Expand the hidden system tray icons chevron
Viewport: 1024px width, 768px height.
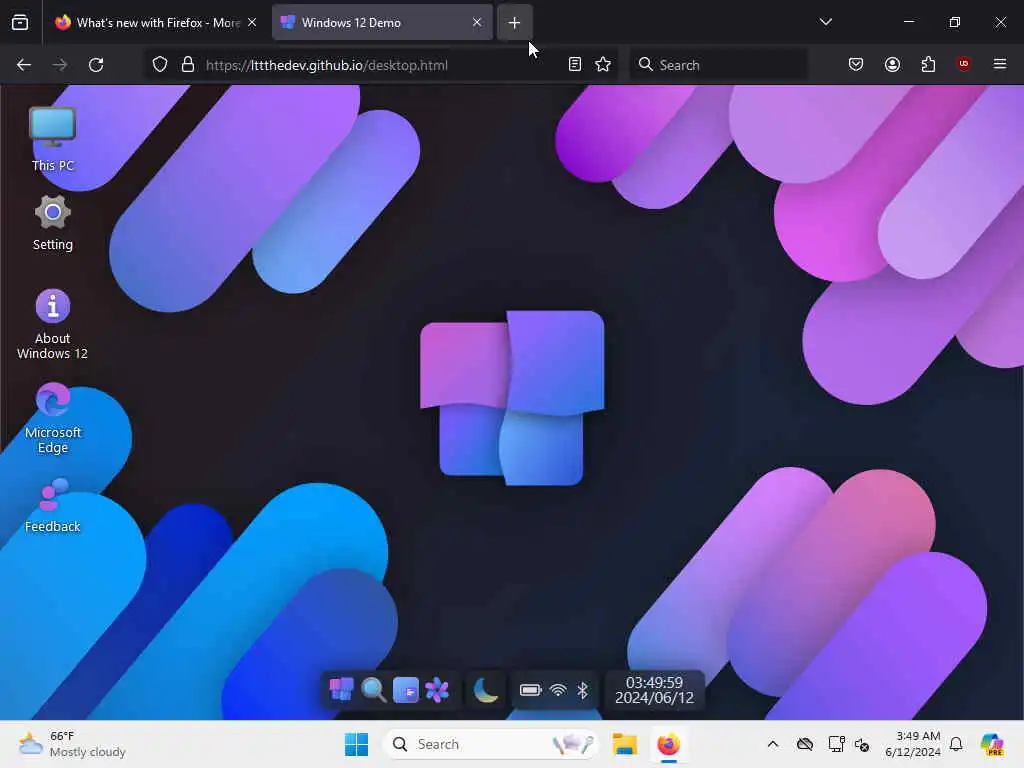[x=773, y=744]
